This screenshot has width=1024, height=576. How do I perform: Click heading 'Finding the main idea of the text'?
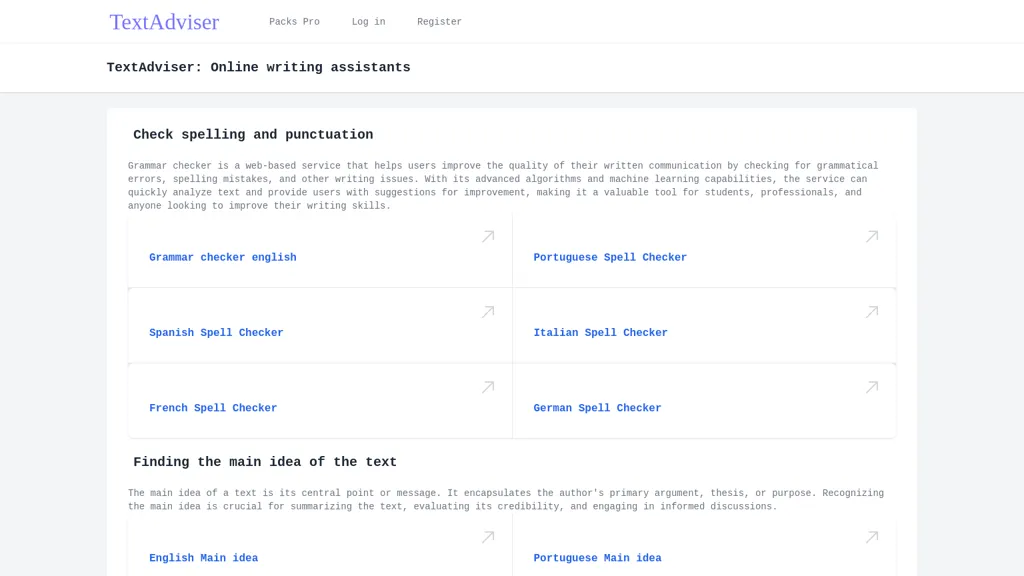pos(265,462)
